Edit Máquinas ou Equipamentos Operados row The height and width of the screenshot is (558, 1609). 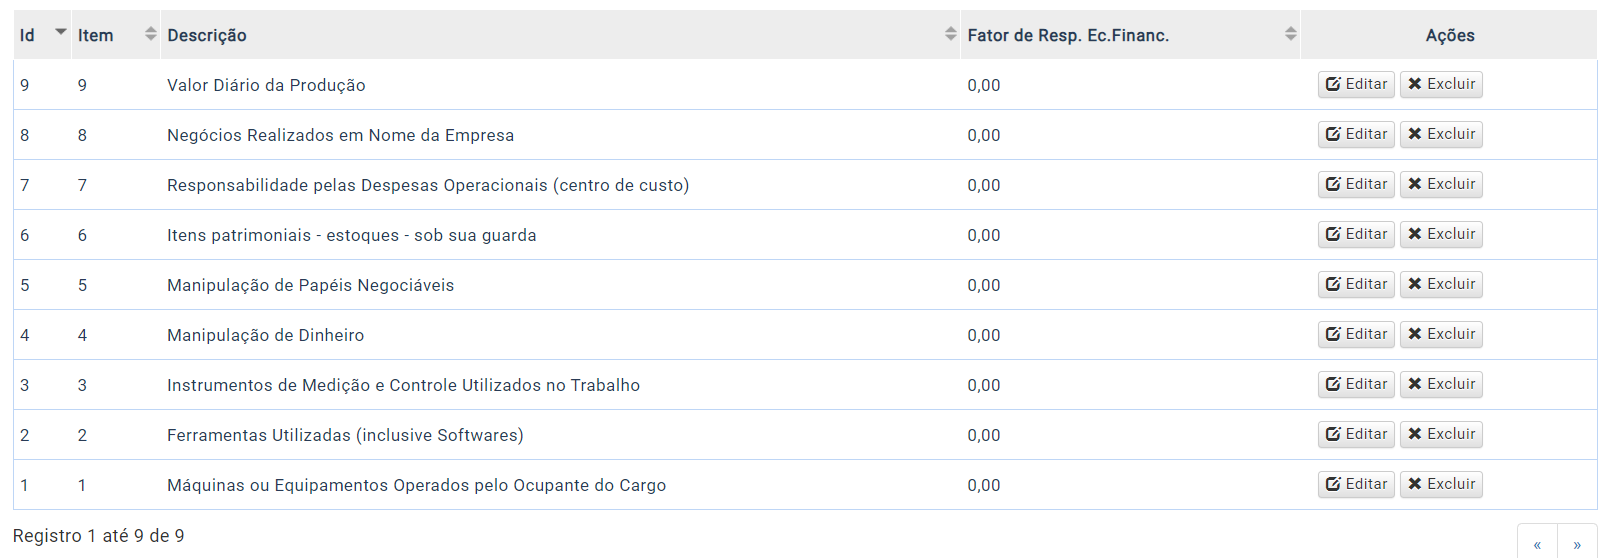(1356, 484)
